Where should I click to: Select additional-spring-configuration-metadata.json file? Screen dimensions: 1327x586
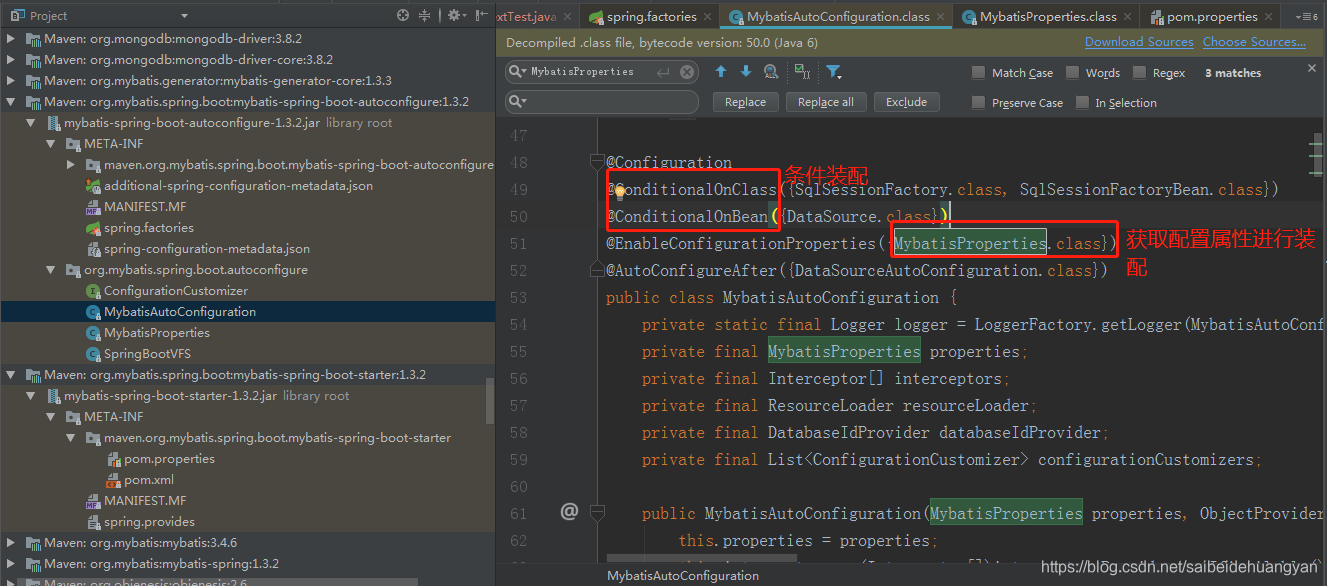(x=238, y=185)
